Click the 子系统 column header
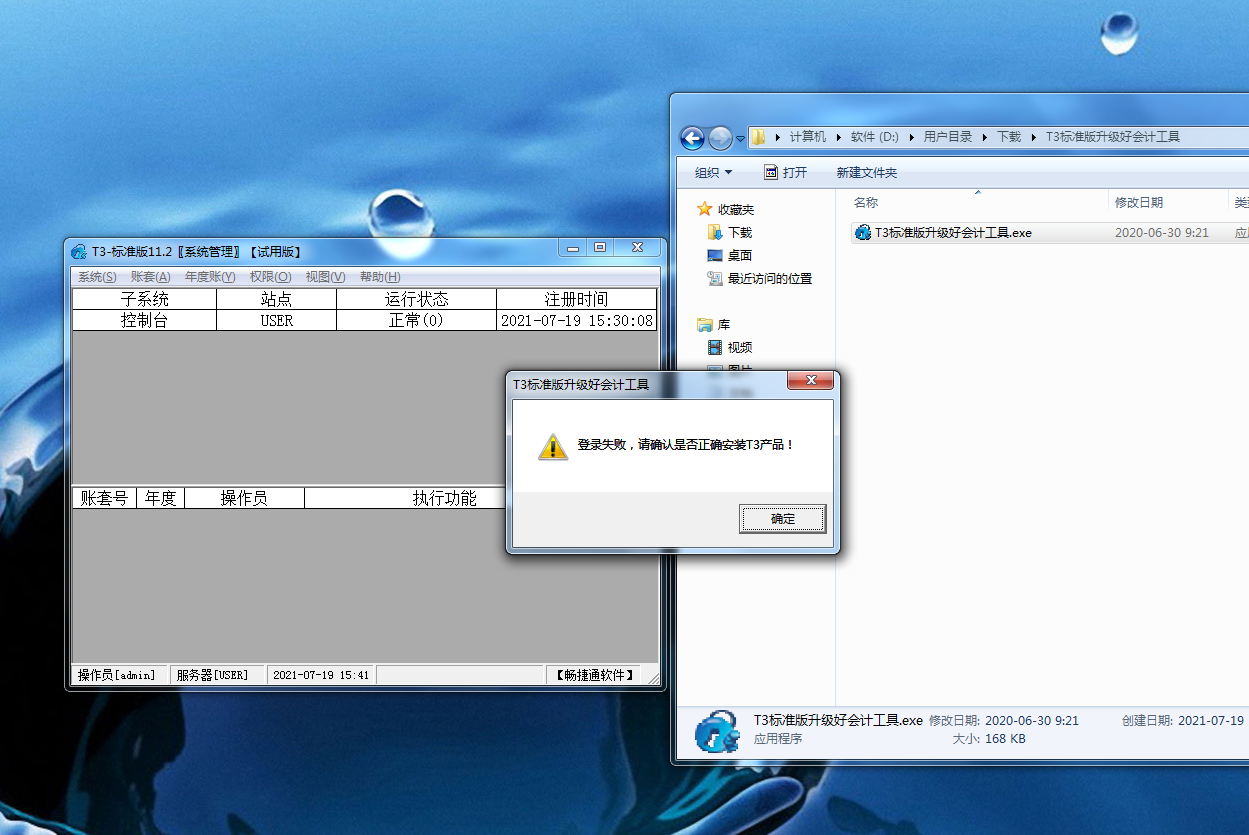1249x835 pixels. click(144, 299)
